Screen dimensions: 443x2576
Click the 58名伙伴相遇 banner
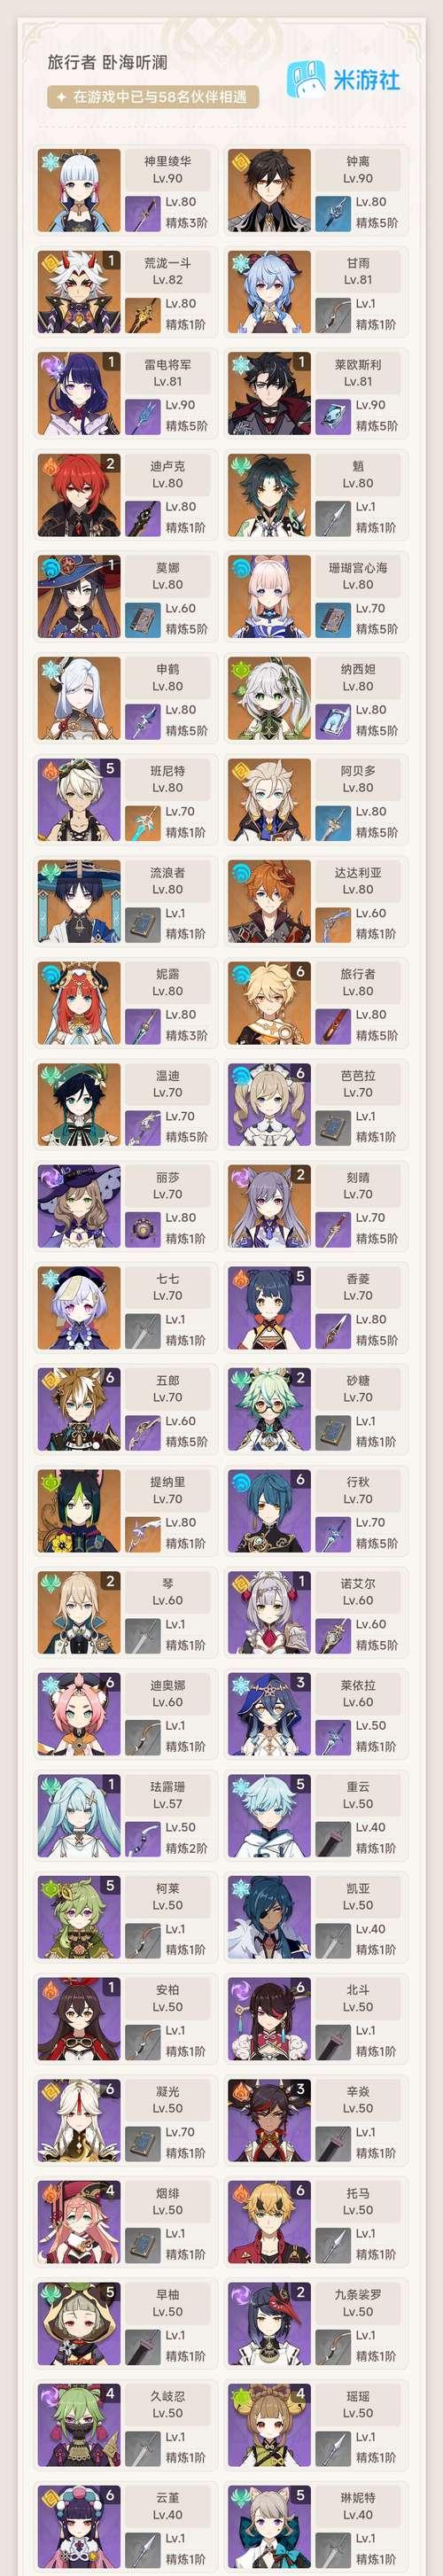coord(153,97)
